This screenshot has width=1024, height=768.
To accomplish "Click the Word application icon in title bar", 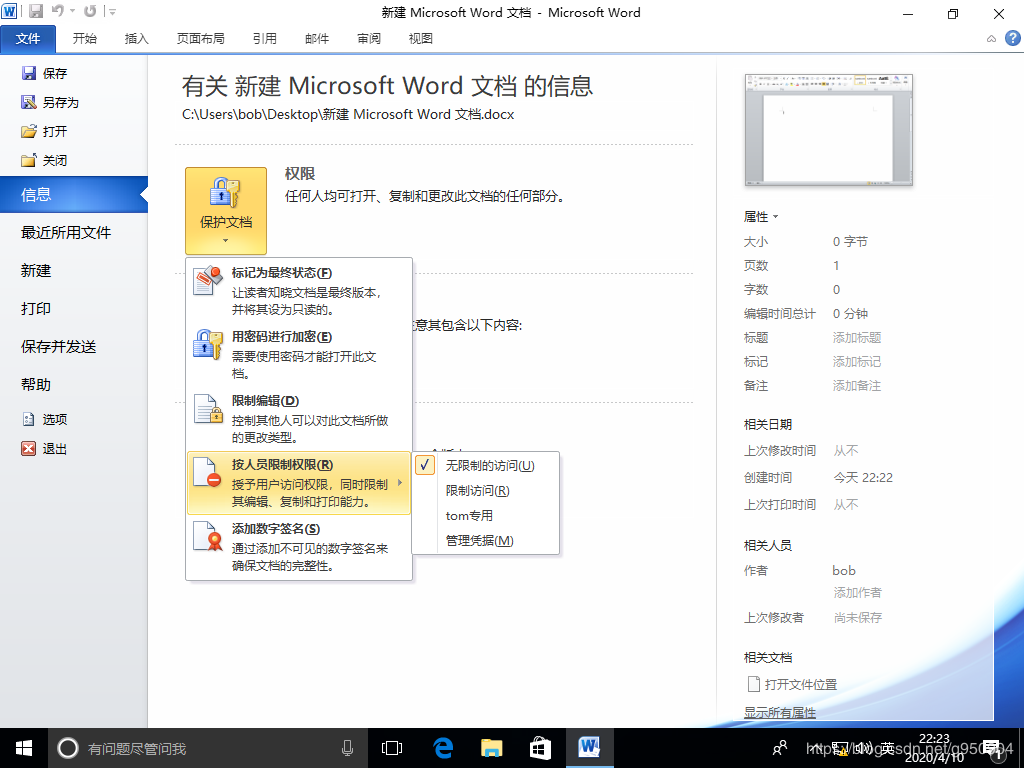I will [x=10, y=11].
